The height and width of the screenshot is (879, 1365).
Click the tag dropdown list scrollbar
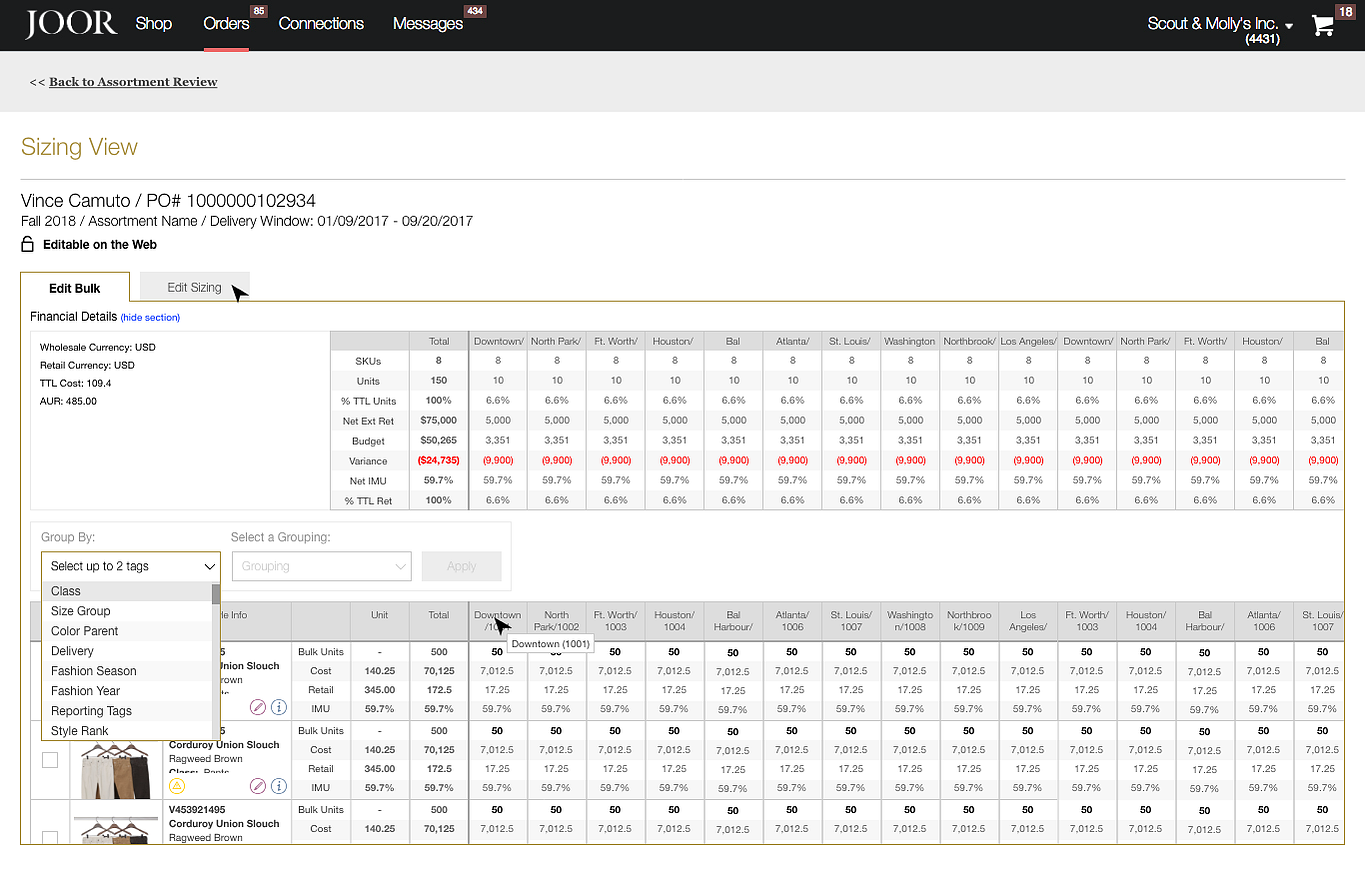click(x=216, y=594)
